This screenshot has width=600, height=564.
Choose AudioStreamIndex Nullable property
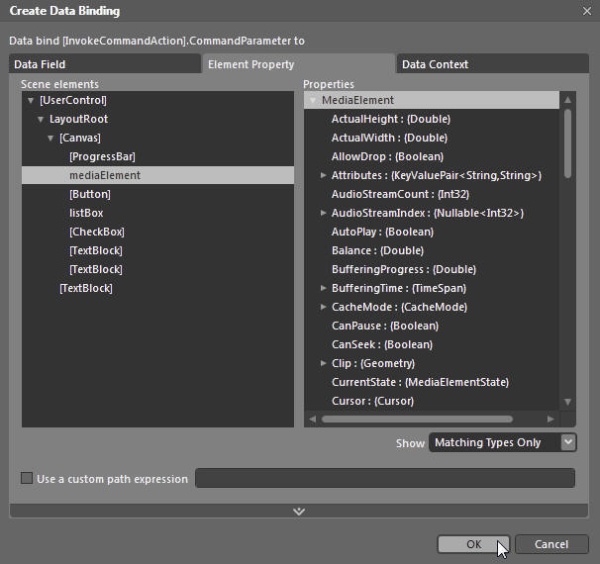427,213
